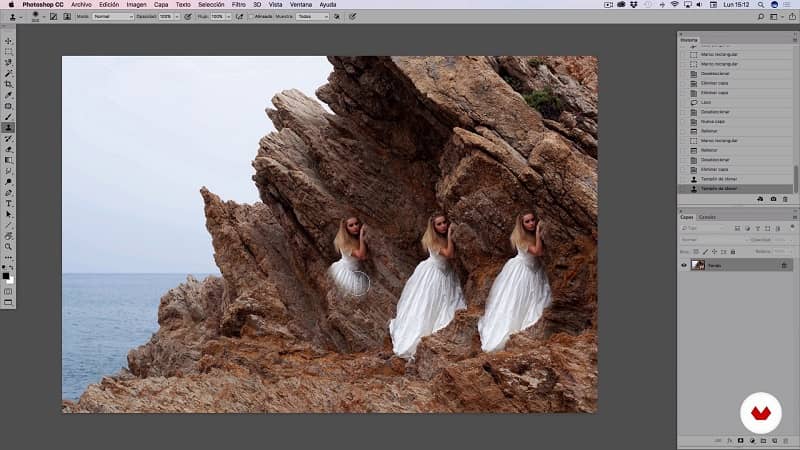The image size is (800, 450).
Task: Switch to the Canales tab
Action: [x=707, y=217]
